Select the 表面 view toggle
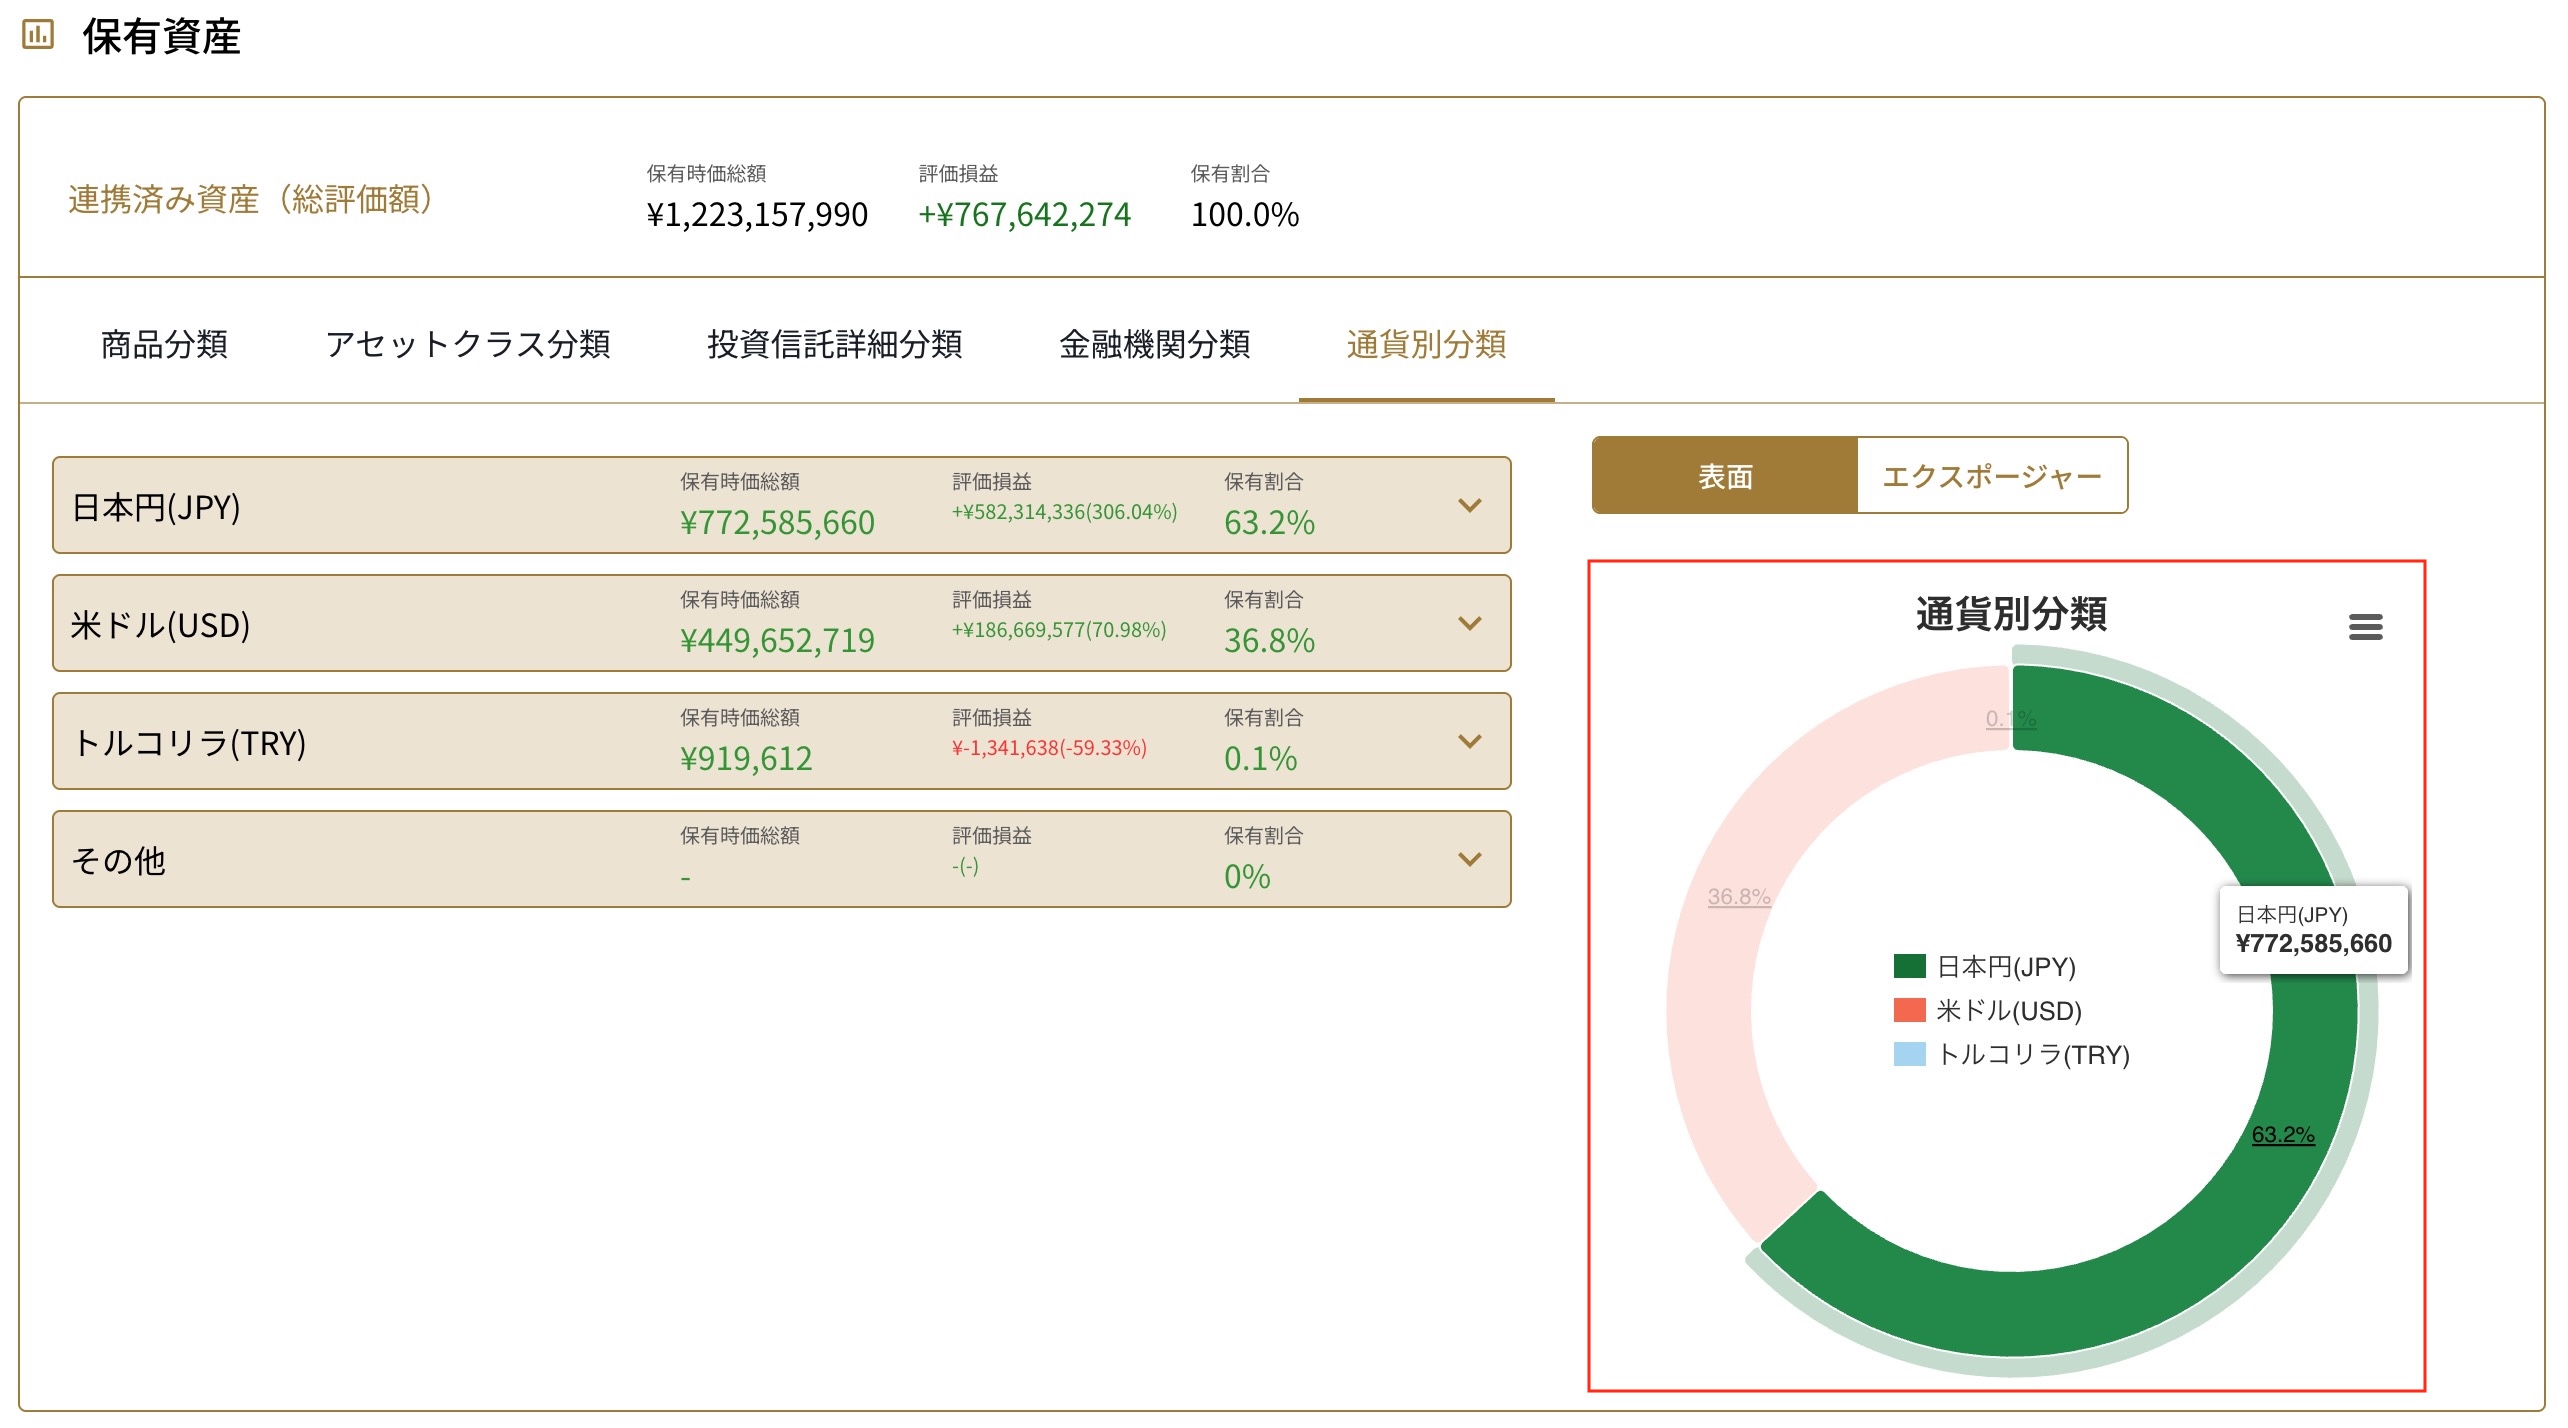 point(1725,476)
